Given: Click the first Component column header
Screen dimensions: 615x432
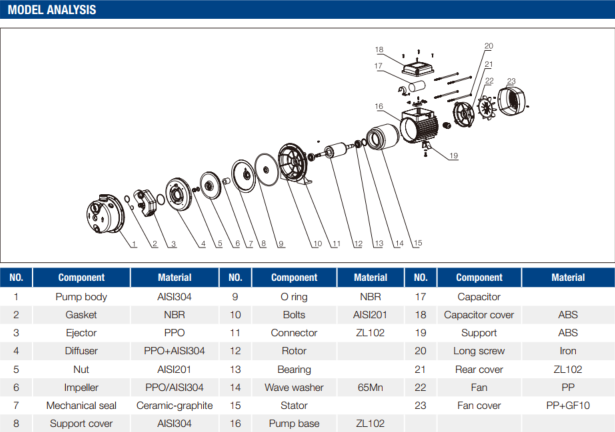Looking at the screenshot, I should [81, 278].
